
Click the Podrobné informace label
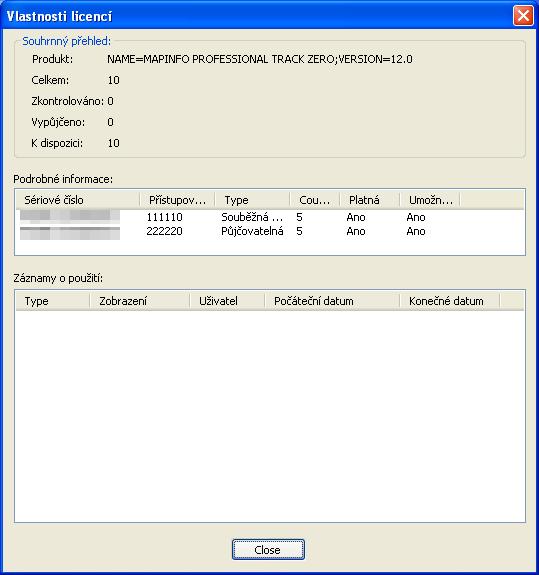coord(63,179)
